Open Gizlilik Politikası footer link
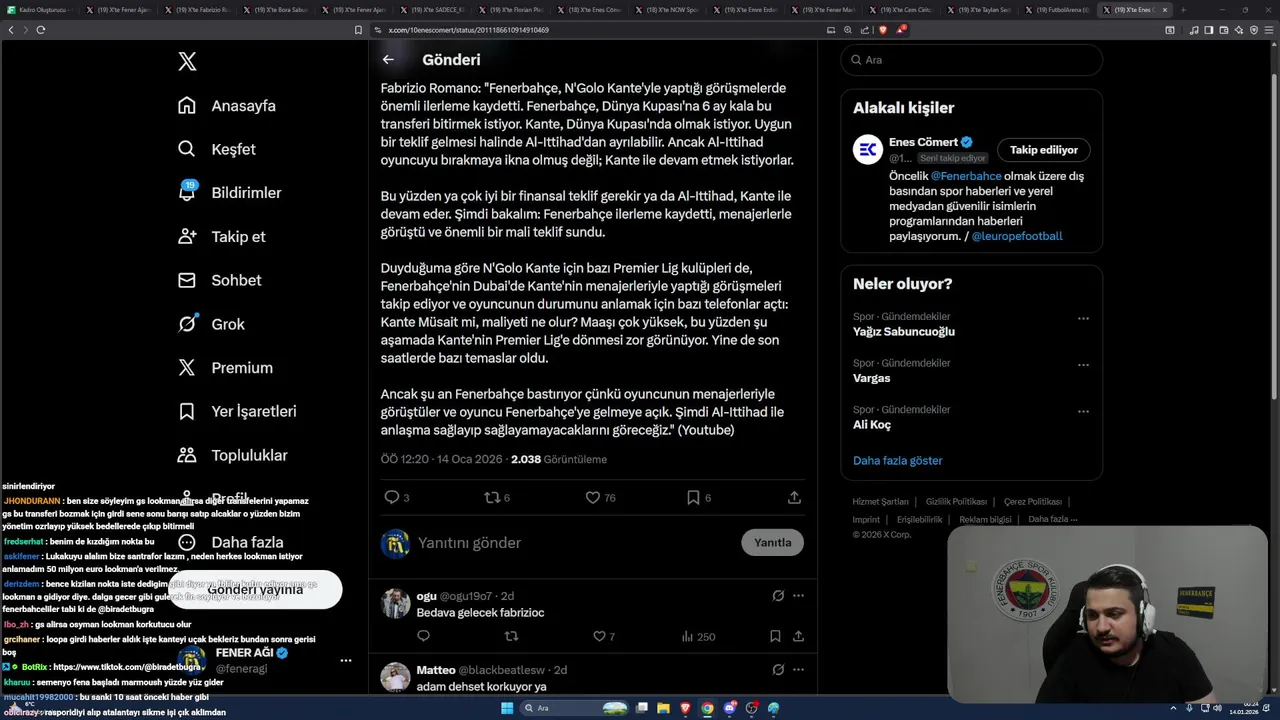Viewport: 1280px width, 720px height. tap(956, 502)
